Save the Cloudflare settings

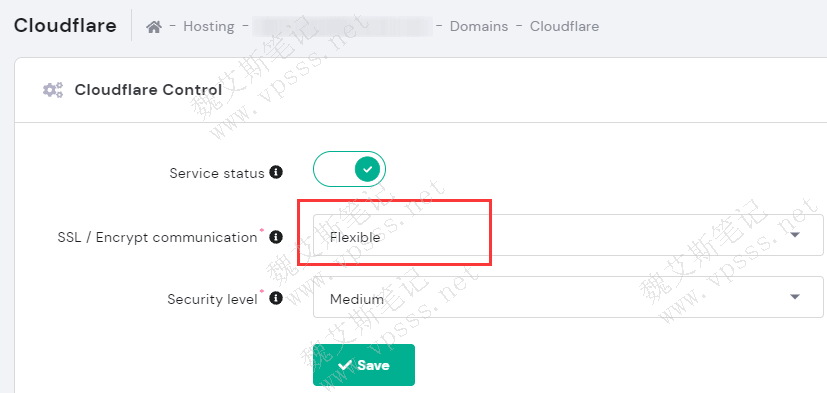click(364, 365)
